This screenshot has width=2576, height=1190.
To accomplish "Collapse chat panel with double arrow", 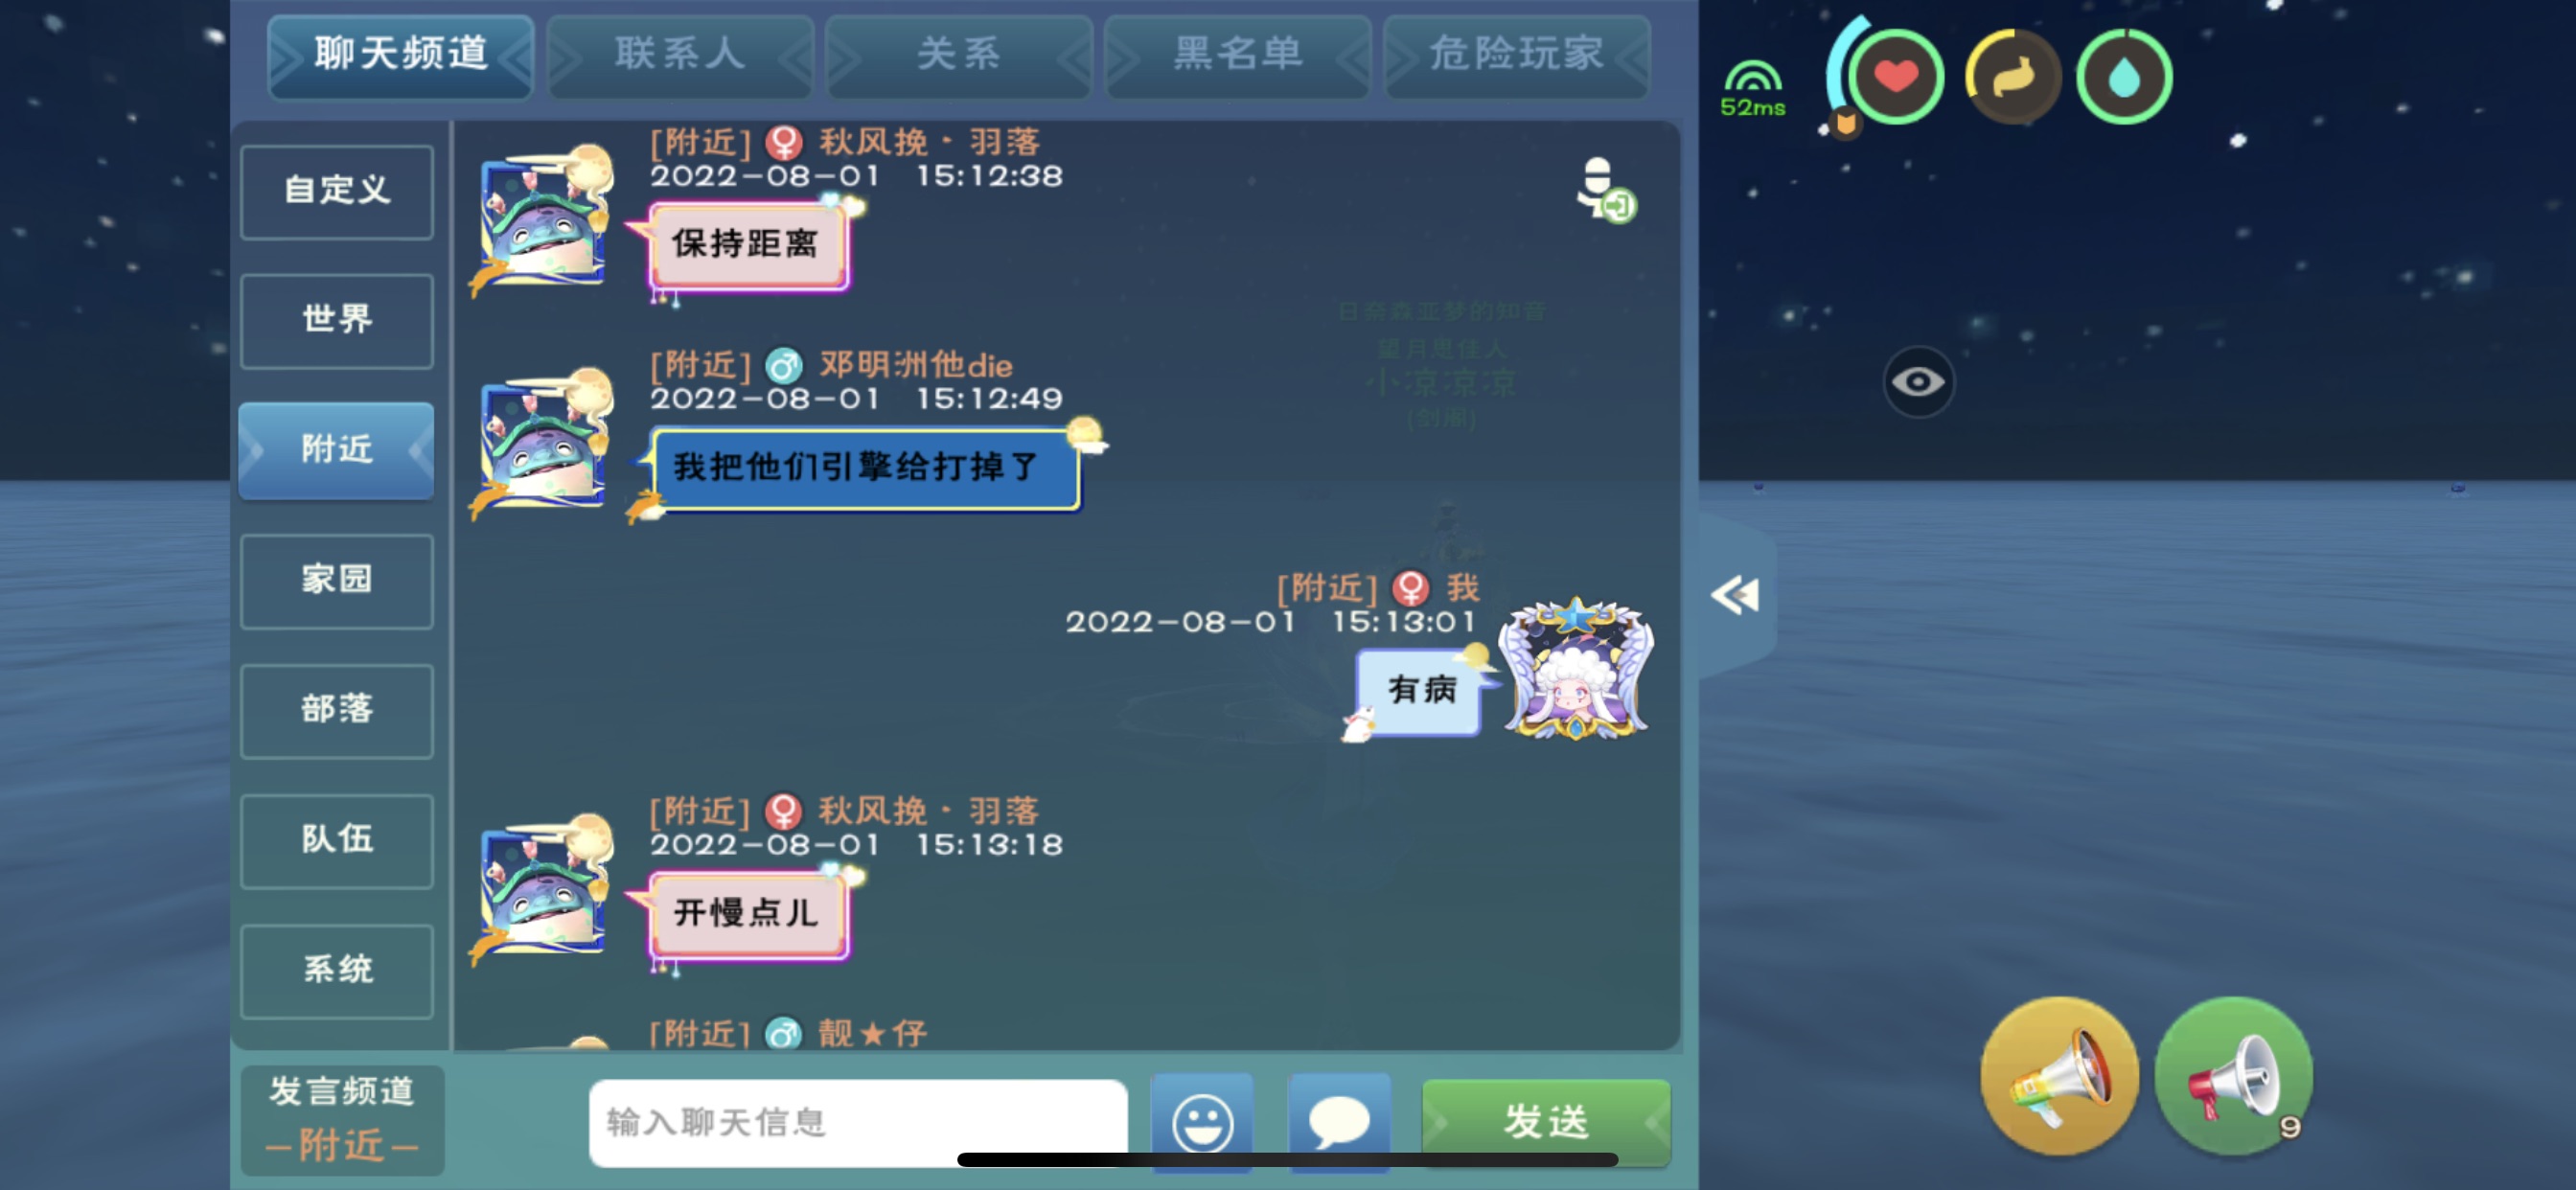I will pyautogui.click(x=1735, y=595).
